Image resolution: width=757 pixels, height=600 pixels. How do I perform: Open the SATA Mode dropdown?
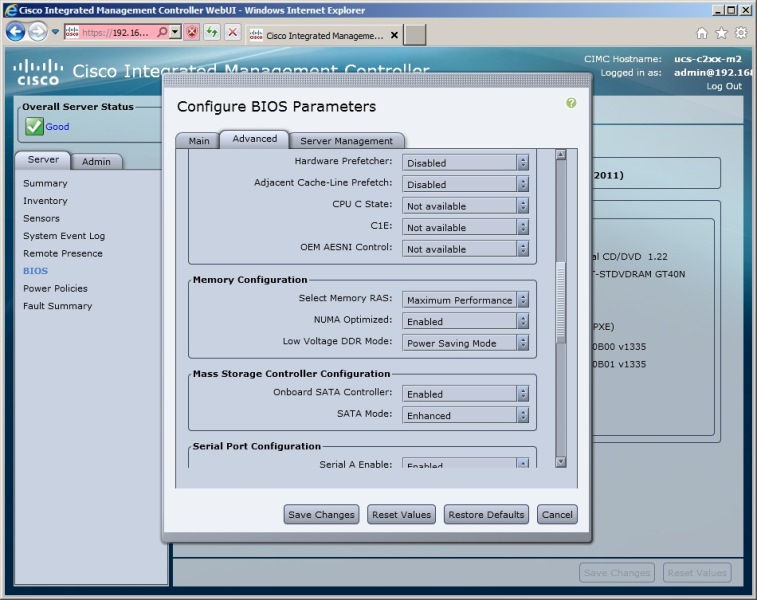pyautogui.click(x=465, y=415)
